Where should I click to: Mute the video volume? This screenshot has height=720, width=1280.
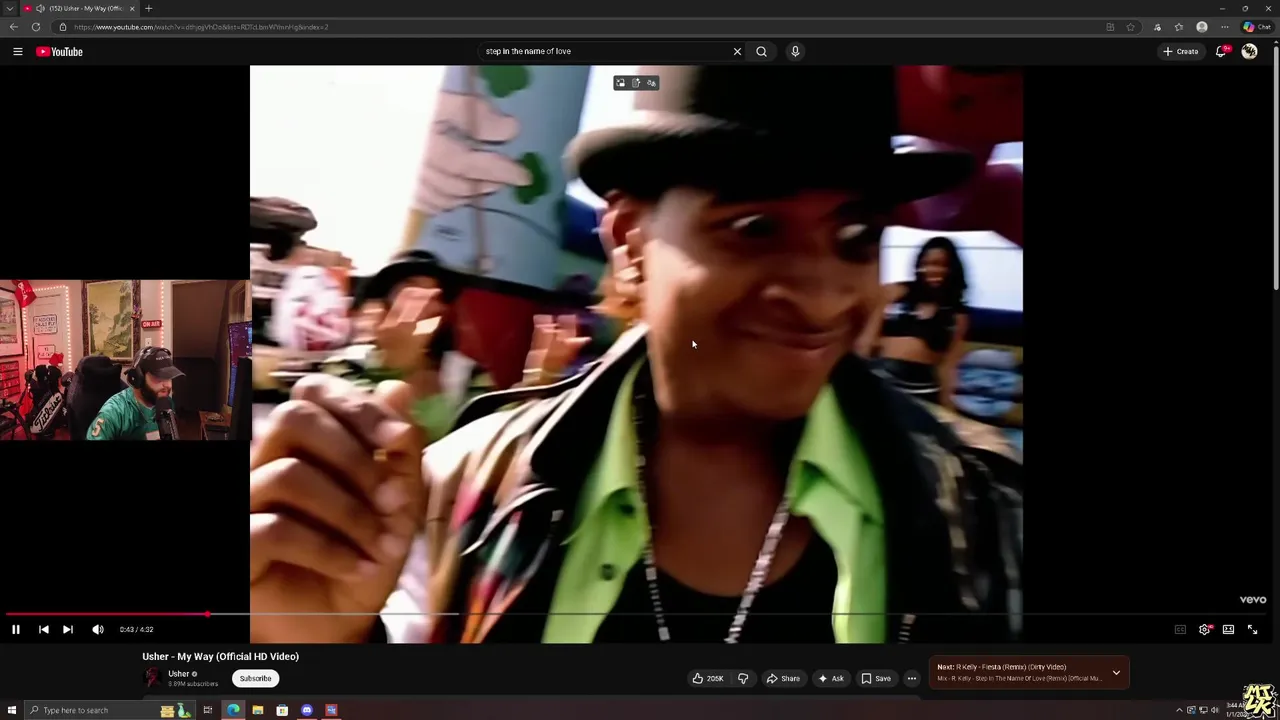coord(98,629)
